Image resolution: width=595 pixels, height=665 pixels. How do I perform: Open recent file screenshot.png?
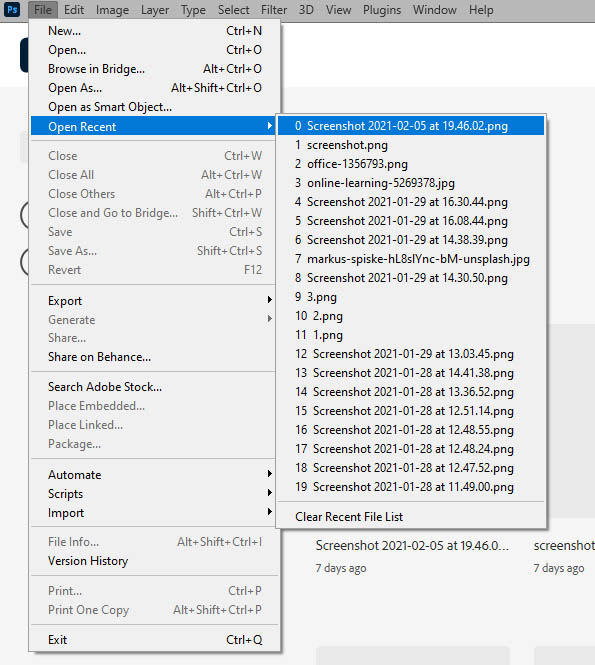coord(411,145)
